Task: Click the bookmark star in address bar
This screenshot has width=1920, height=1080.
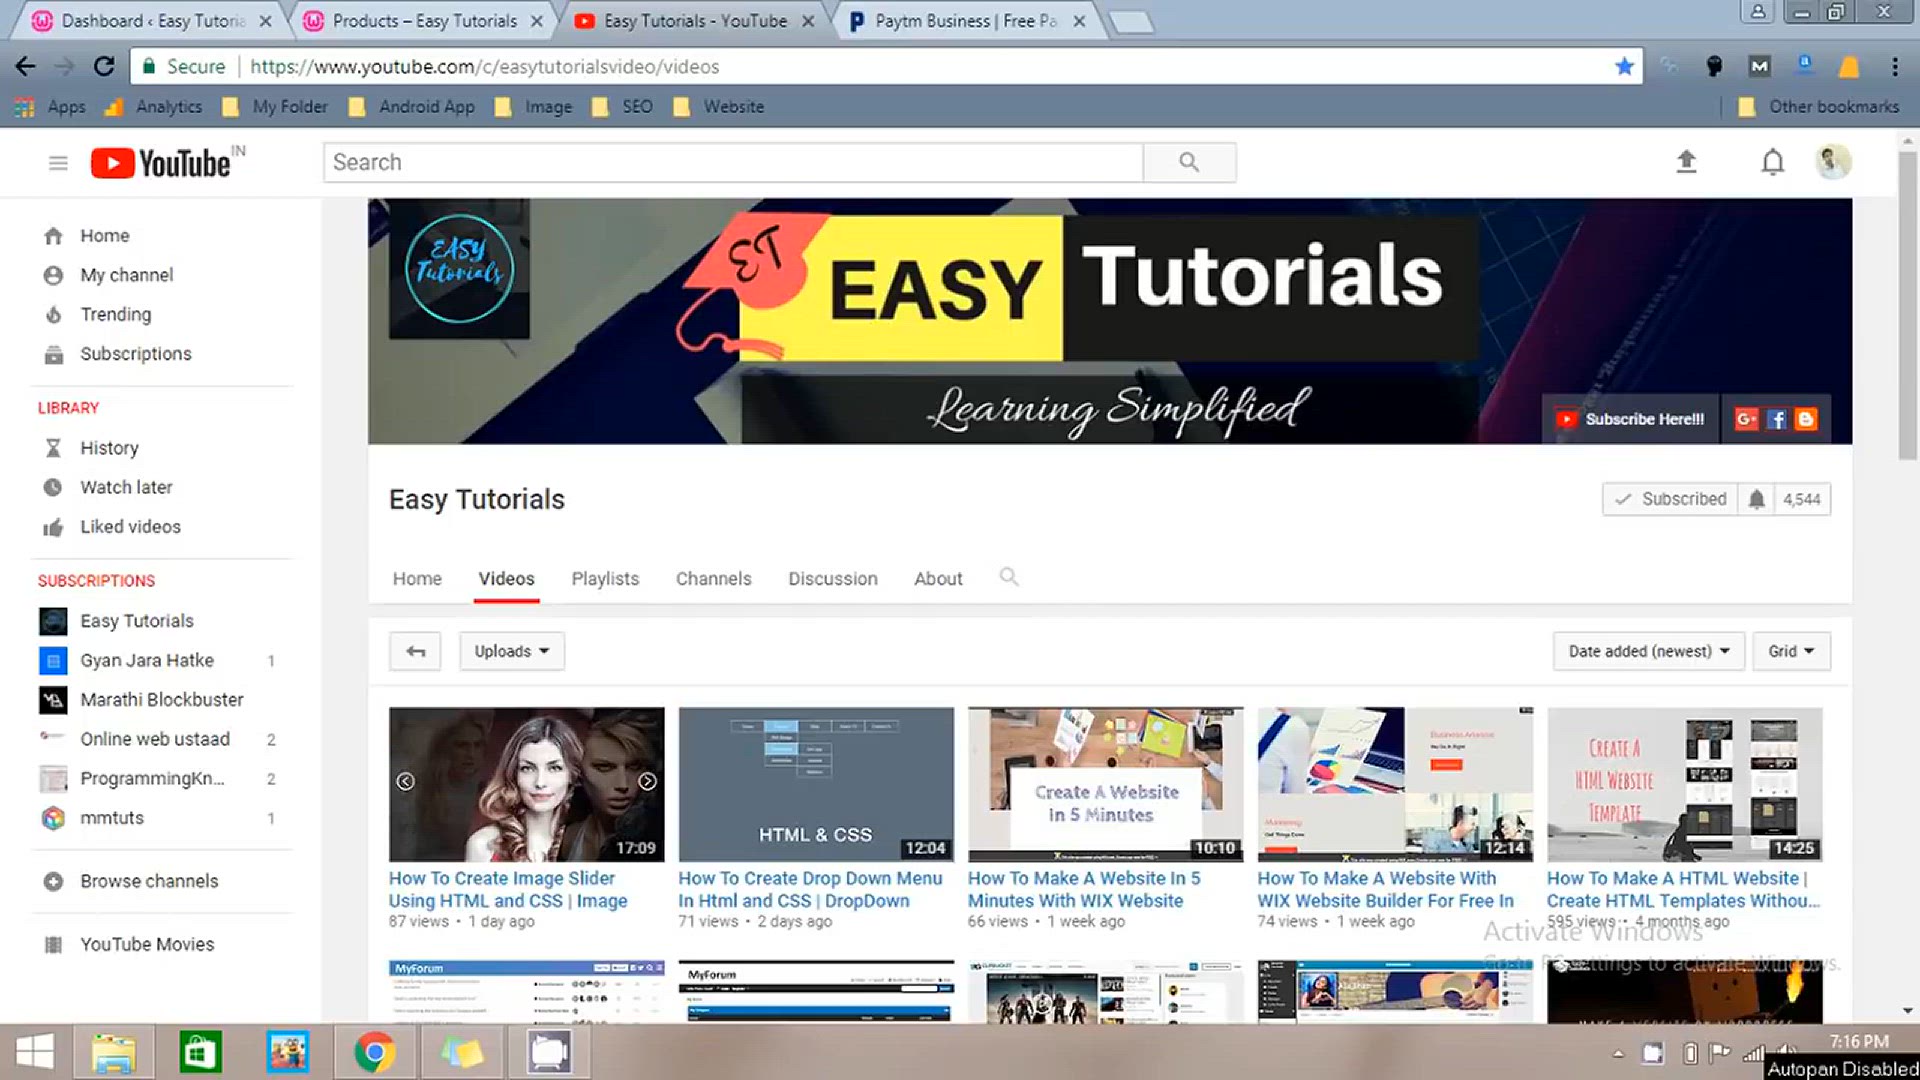Action: (1624, 66)
